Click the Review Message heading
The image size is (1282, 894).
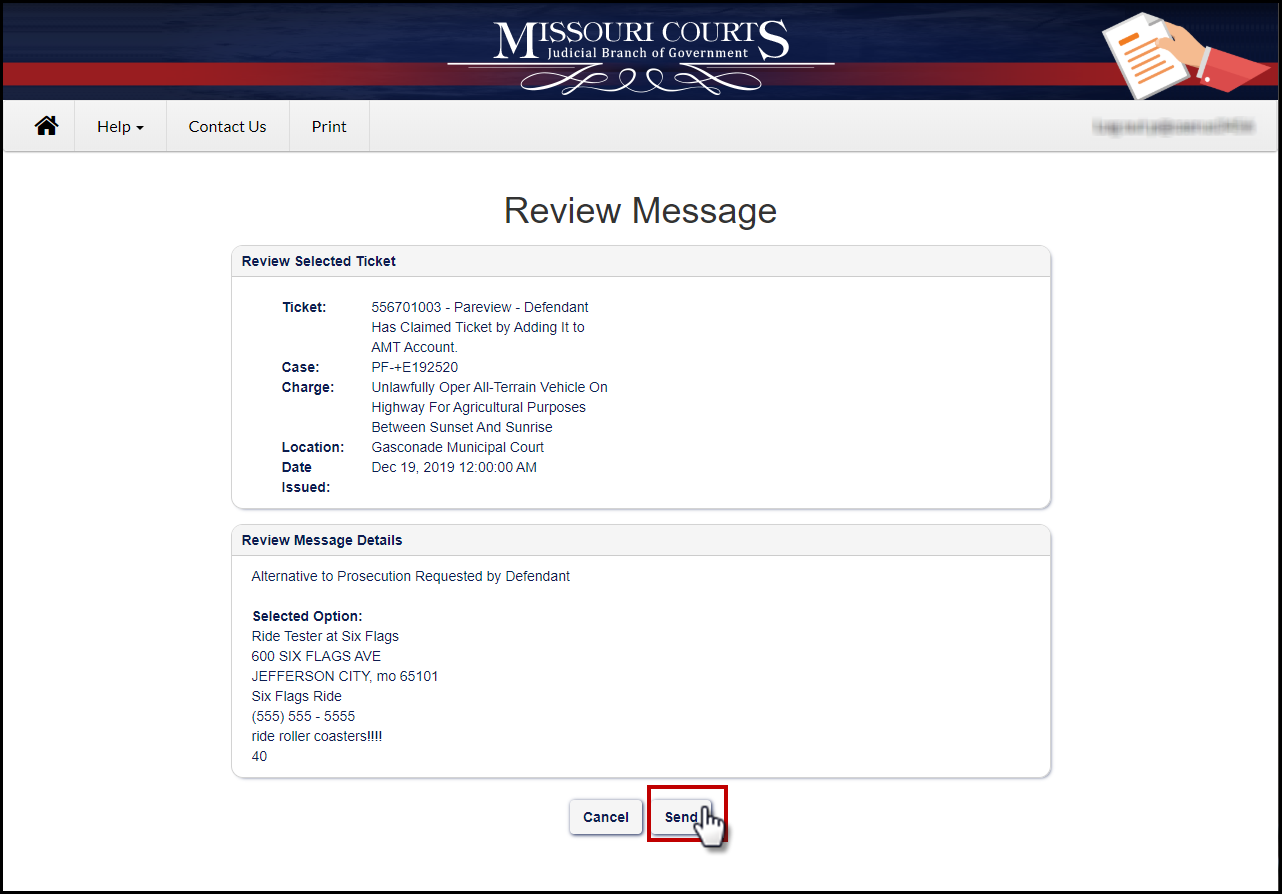click(640, 211)
